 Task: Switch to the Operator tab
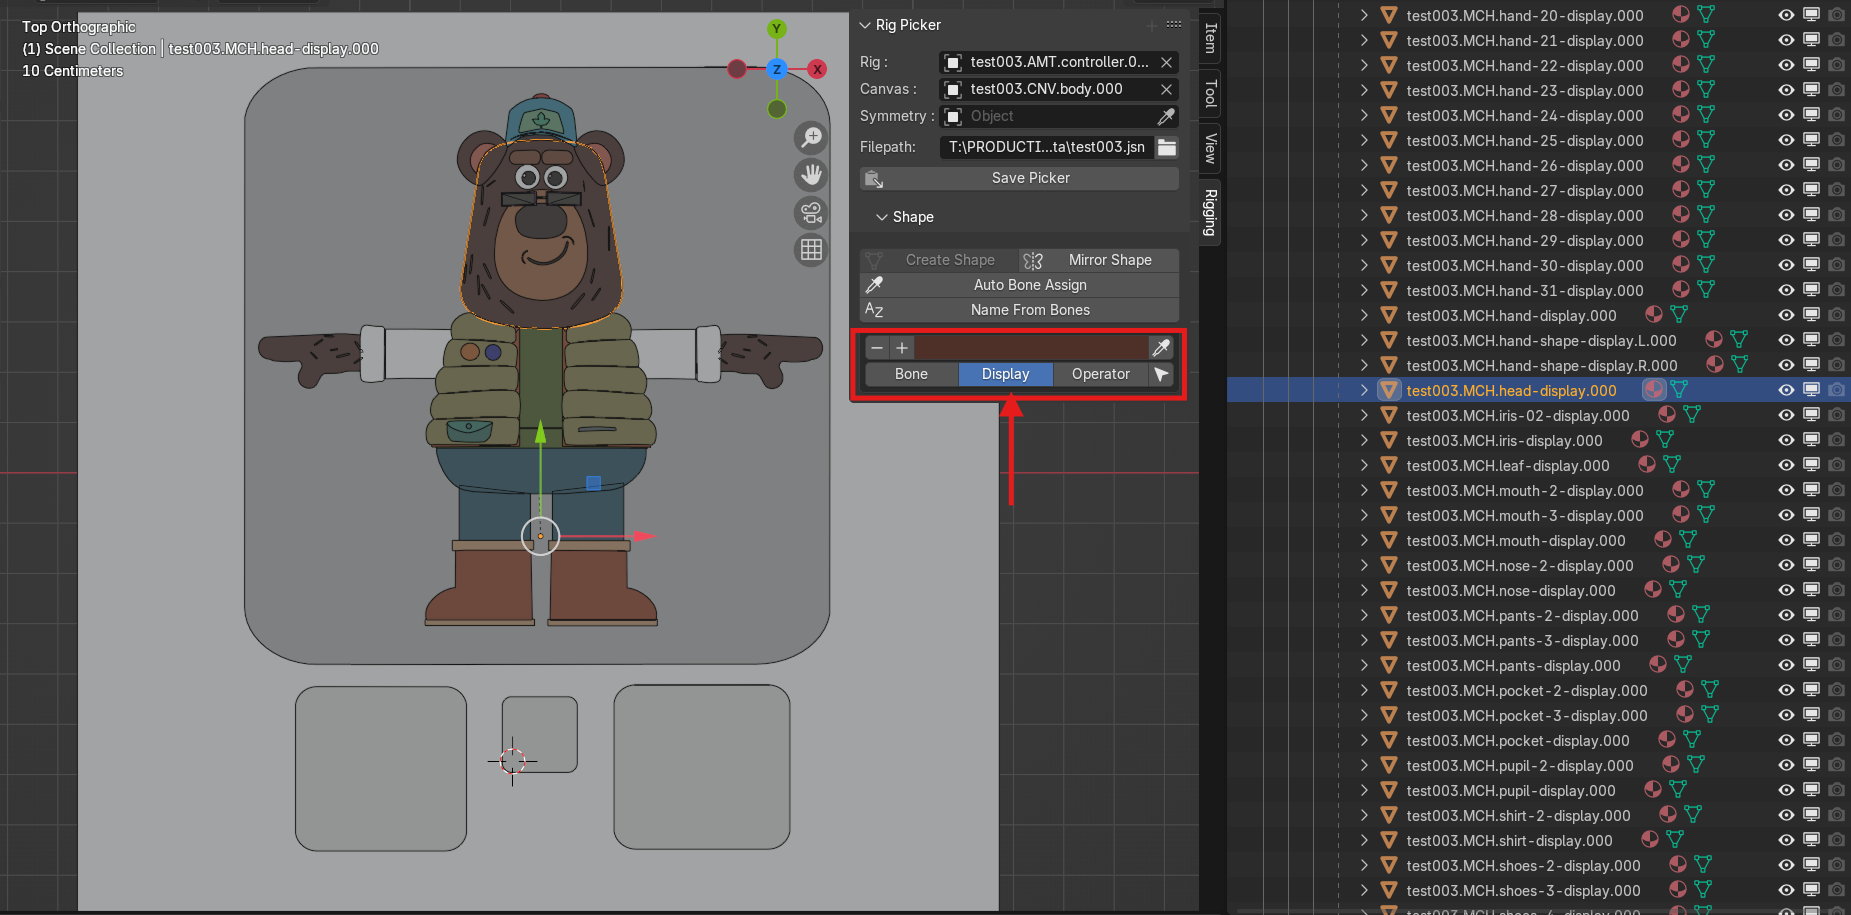point(1100,374)
